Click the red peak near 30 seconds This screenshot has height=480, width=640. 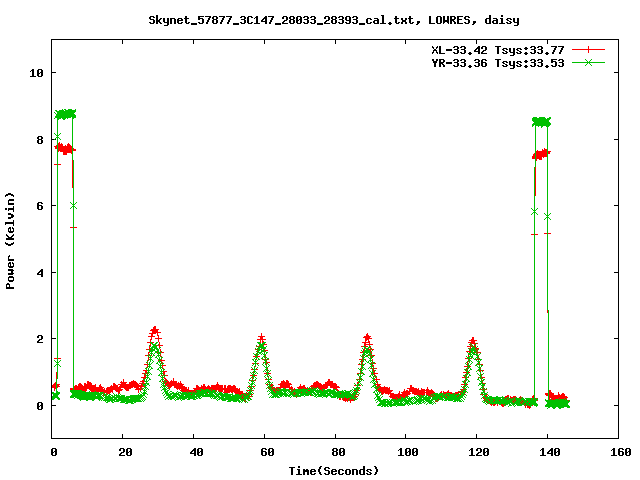pyautogui.click(x=154, y=331)
